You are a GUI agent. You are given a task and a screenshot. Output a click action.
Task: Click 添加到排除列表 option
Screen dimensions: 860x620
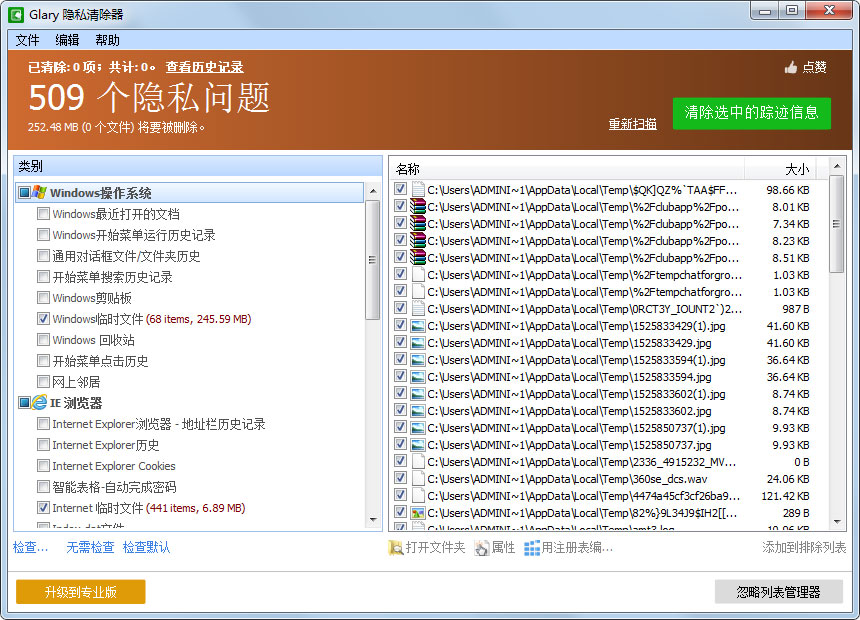[x=804, y=547]
